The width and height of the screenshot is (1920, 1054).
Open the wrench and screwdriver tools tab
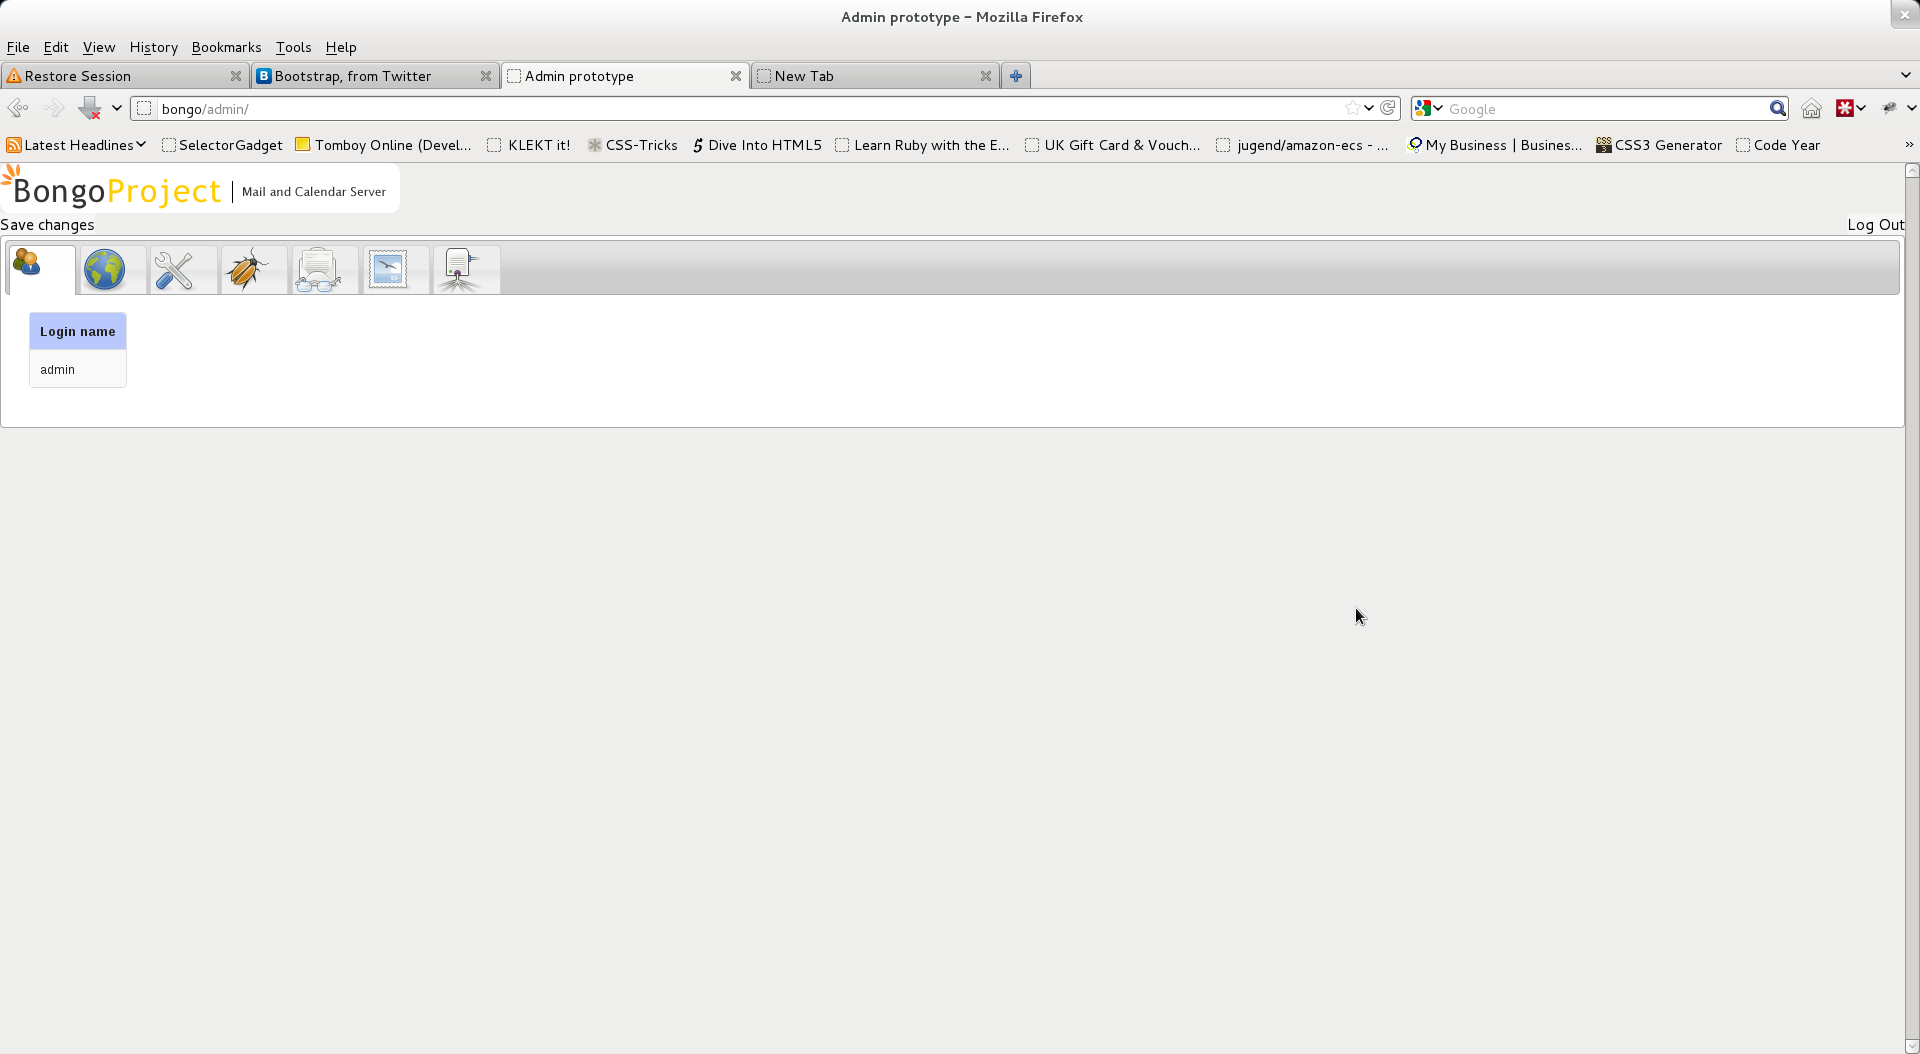(174, 270)
